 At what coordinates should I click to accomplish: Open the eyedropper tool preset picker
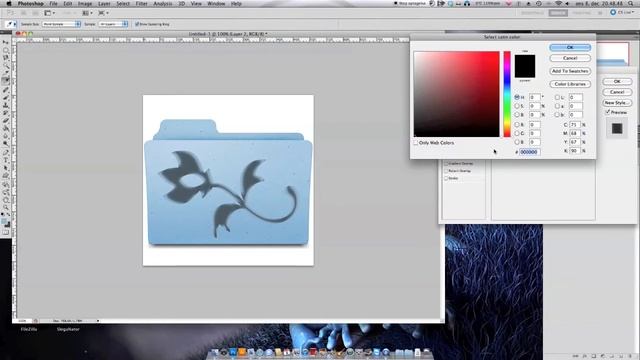click(11, 24)
